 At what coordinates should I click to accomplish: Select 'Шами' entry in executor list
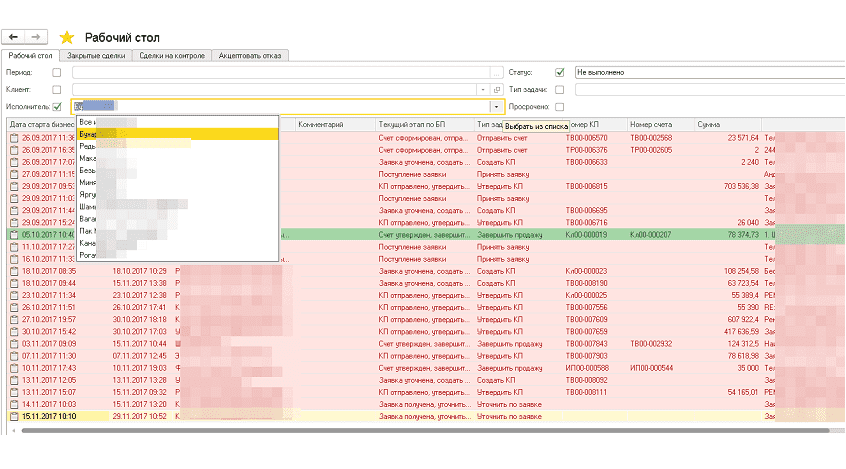click(178, 207)
